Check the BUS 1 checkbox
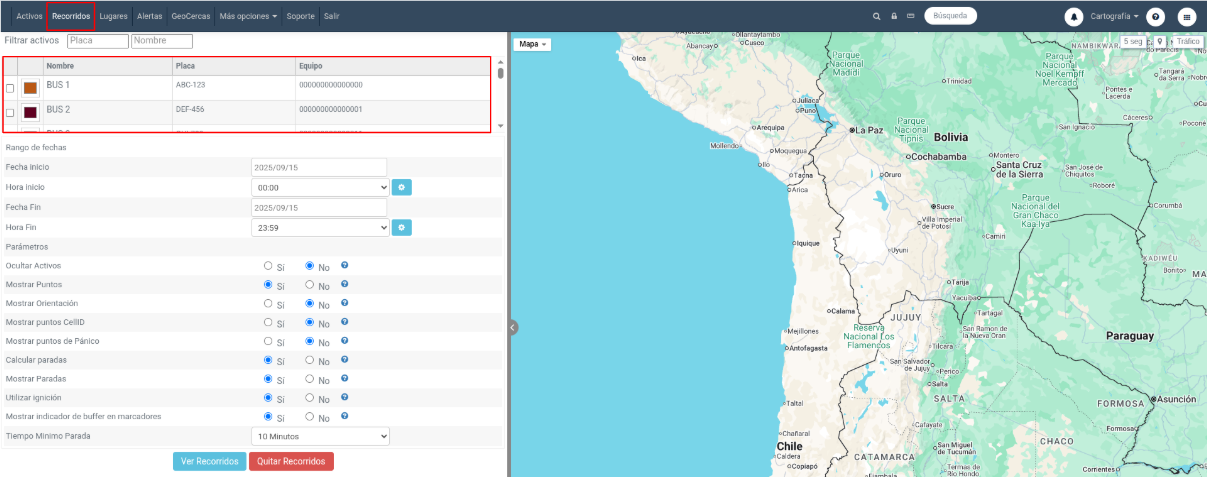Image resolution: width=1207 pixels, height=477 pixels. (10, 89)
